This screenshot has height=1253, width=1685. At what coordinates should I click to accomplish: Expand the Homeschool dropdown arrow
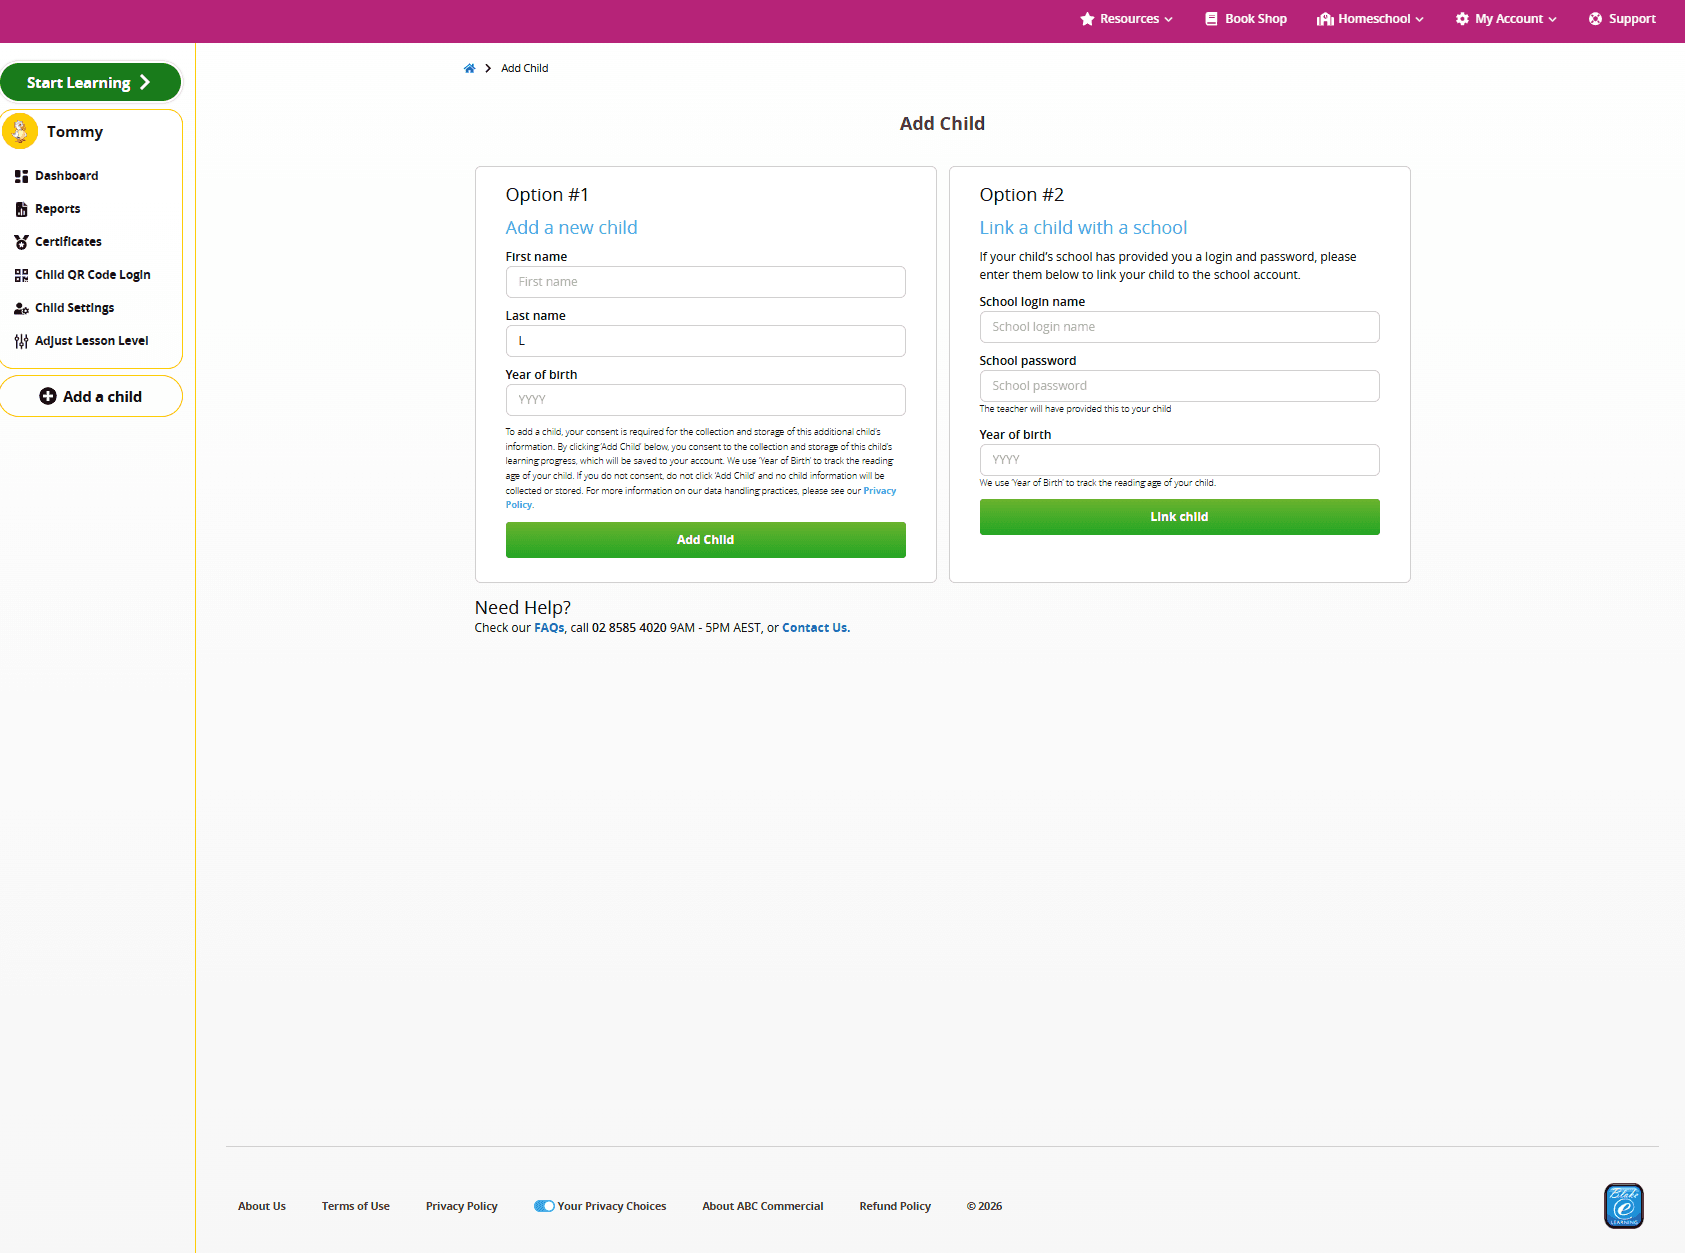(x=1419, y=19)
